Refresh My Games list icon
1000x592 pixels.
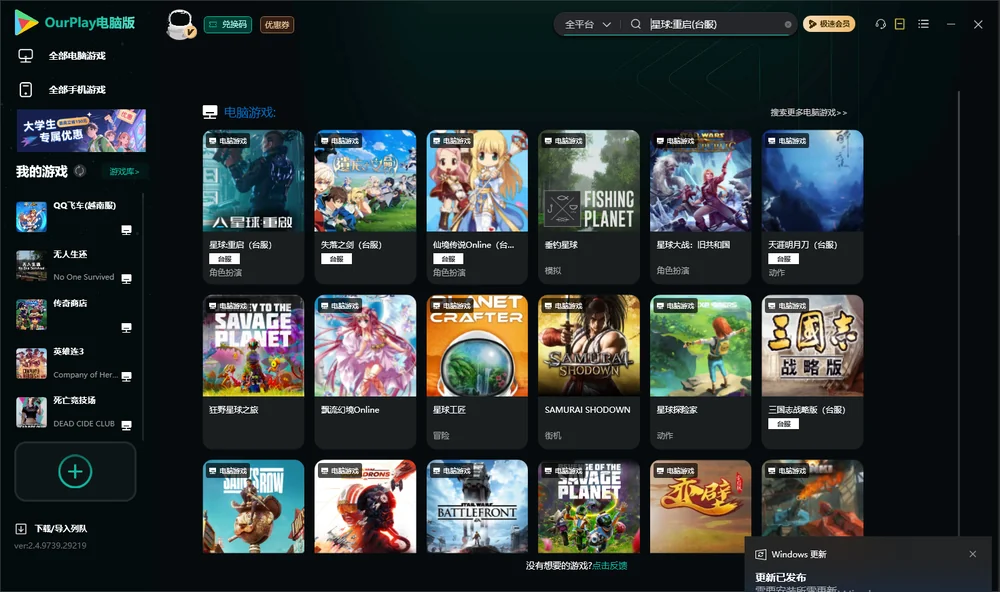click(80, 171)
